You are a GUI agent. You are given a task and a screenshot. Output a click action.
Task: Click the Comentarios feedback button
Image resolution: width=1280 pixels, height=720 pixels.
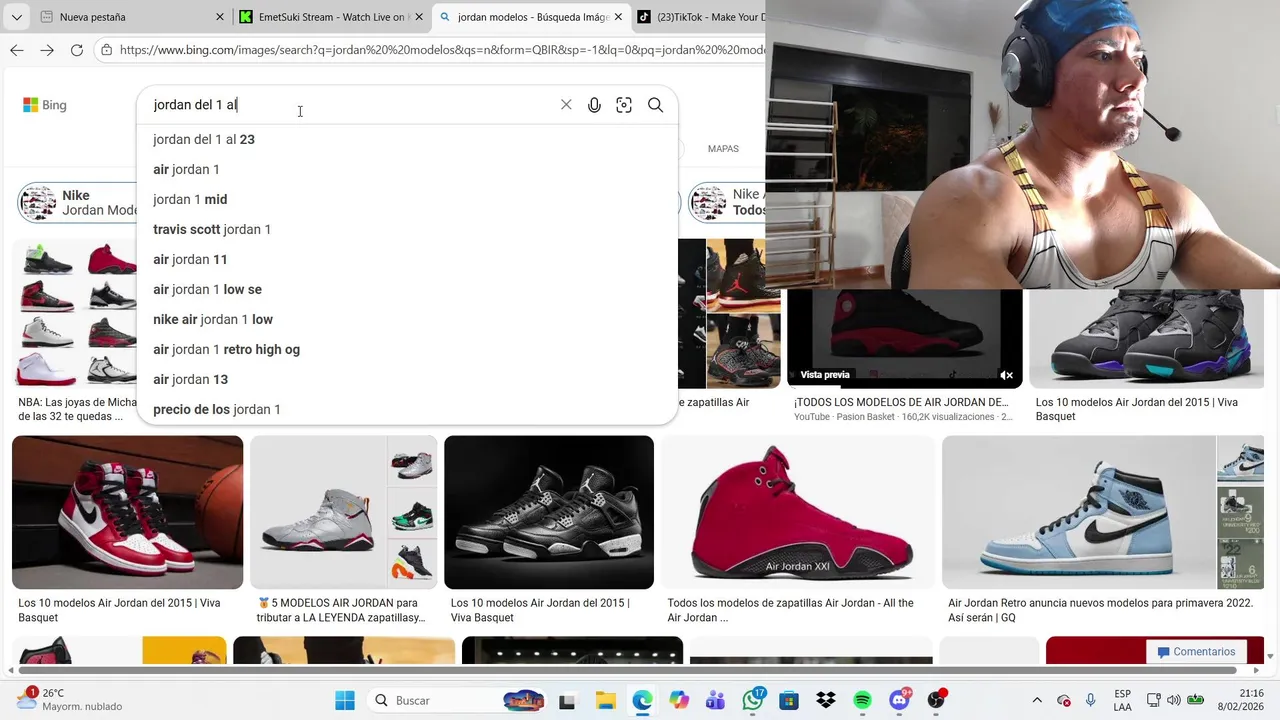point(1196,652)
